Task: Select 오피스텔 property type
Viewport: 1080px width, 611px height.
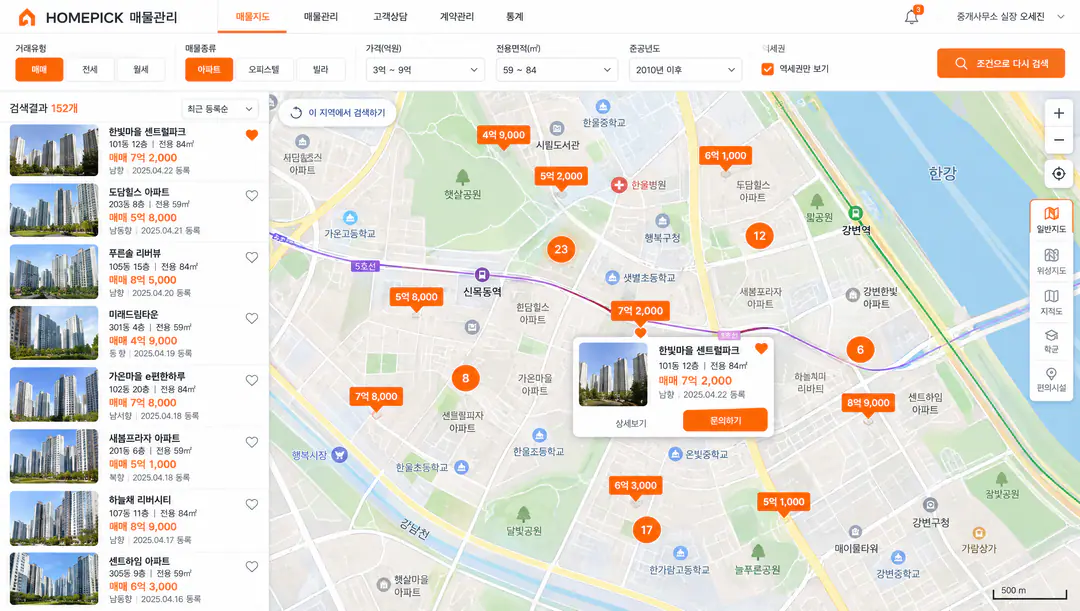Action: (x=264, y=70)
